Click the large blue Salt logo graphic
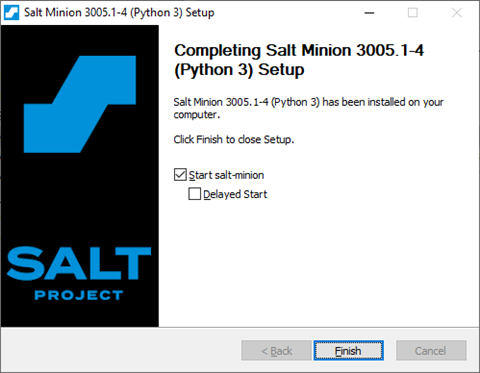This screenshot has width=480, height=373. click(80, 104)
